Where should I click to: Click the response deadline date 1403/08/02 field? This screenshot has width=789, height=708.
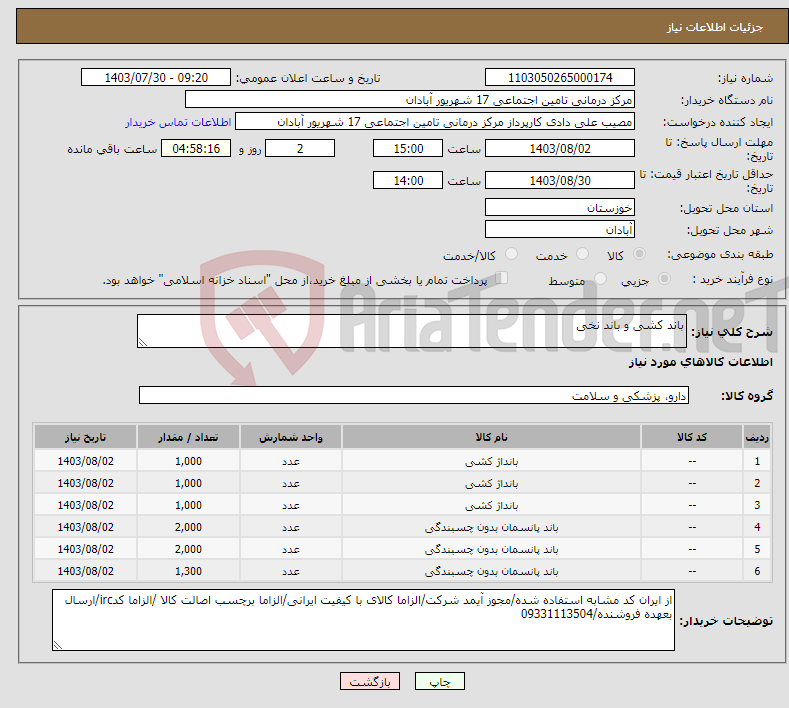(560, 148)
